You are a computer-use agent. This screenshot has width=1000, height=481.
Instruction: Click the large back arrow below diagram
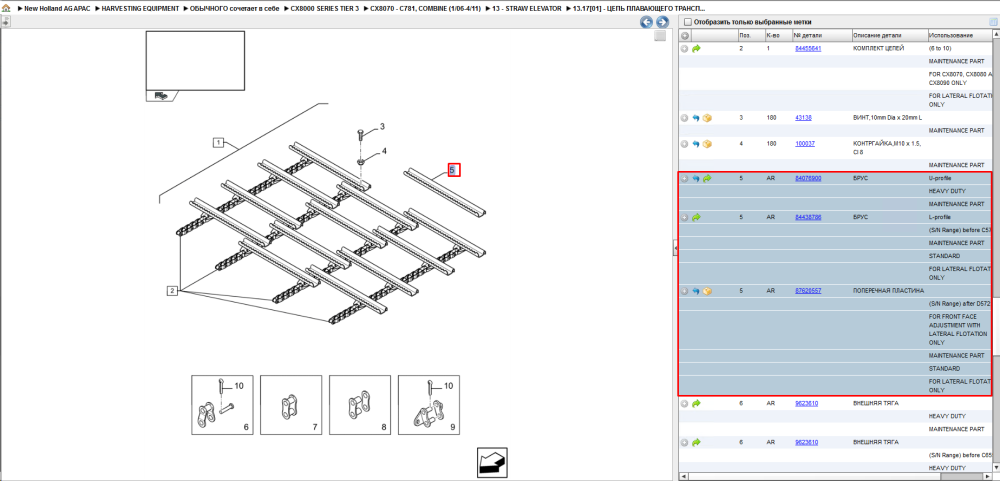[x=492, y=462]
